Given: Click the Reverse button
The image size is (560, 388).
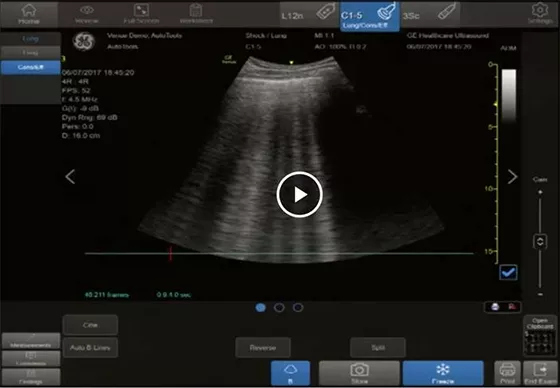Looking at the screenshot, I should click(x=263, y=347).
